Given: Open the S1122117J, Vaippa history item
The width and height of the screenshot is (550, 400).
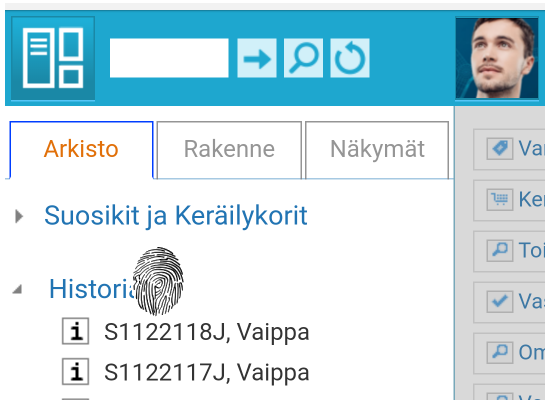Looking at the screenshot, I should coord(207,372).
